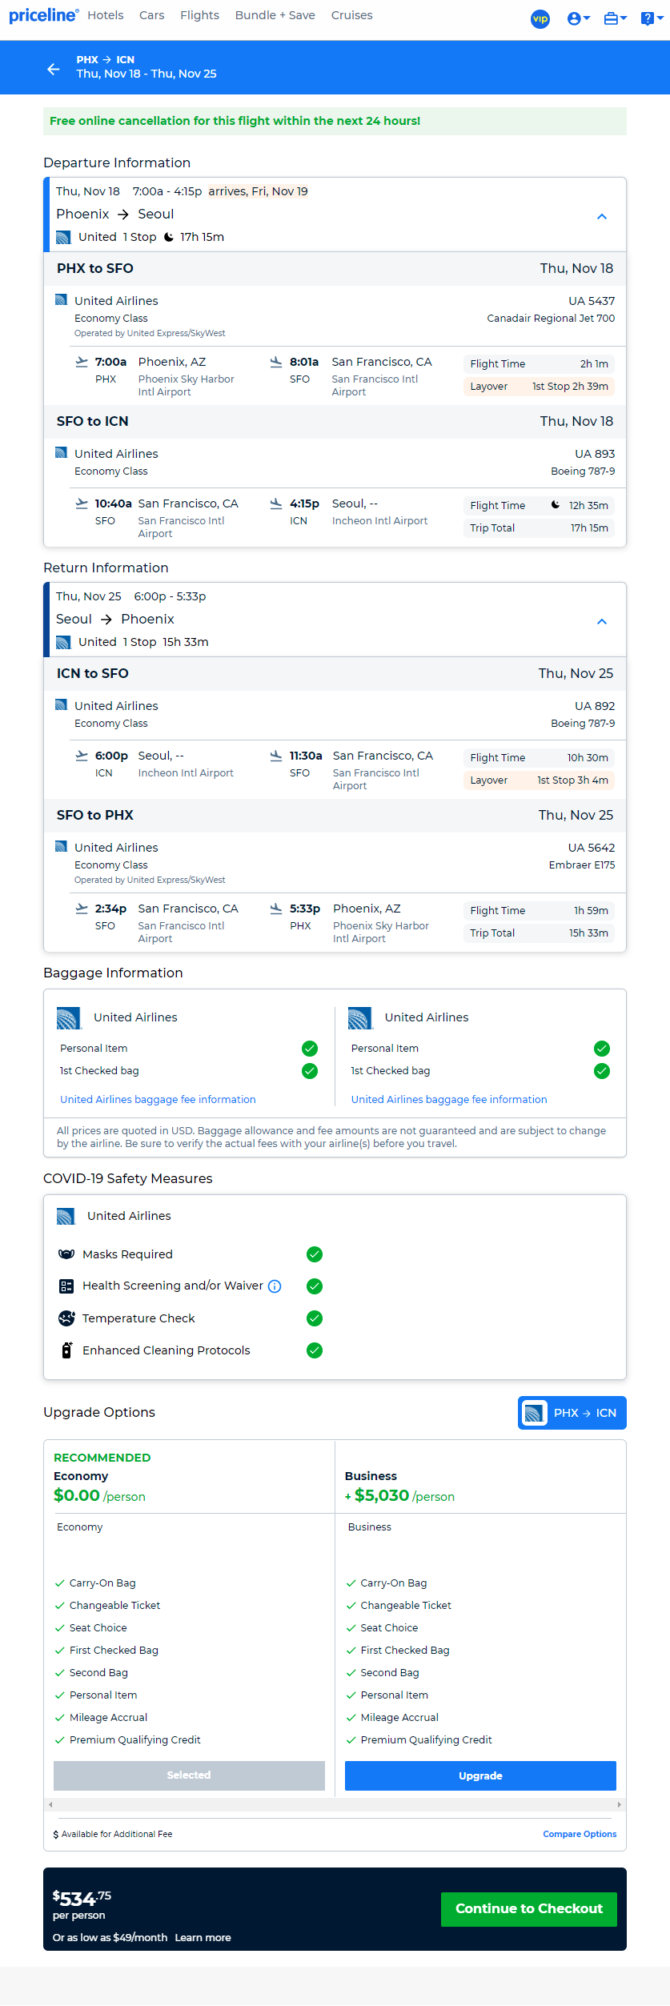Click the Health Screening checklist icon
Image resolution: width=670 pixels, height=2006 pixels.
click(67, 1286)
